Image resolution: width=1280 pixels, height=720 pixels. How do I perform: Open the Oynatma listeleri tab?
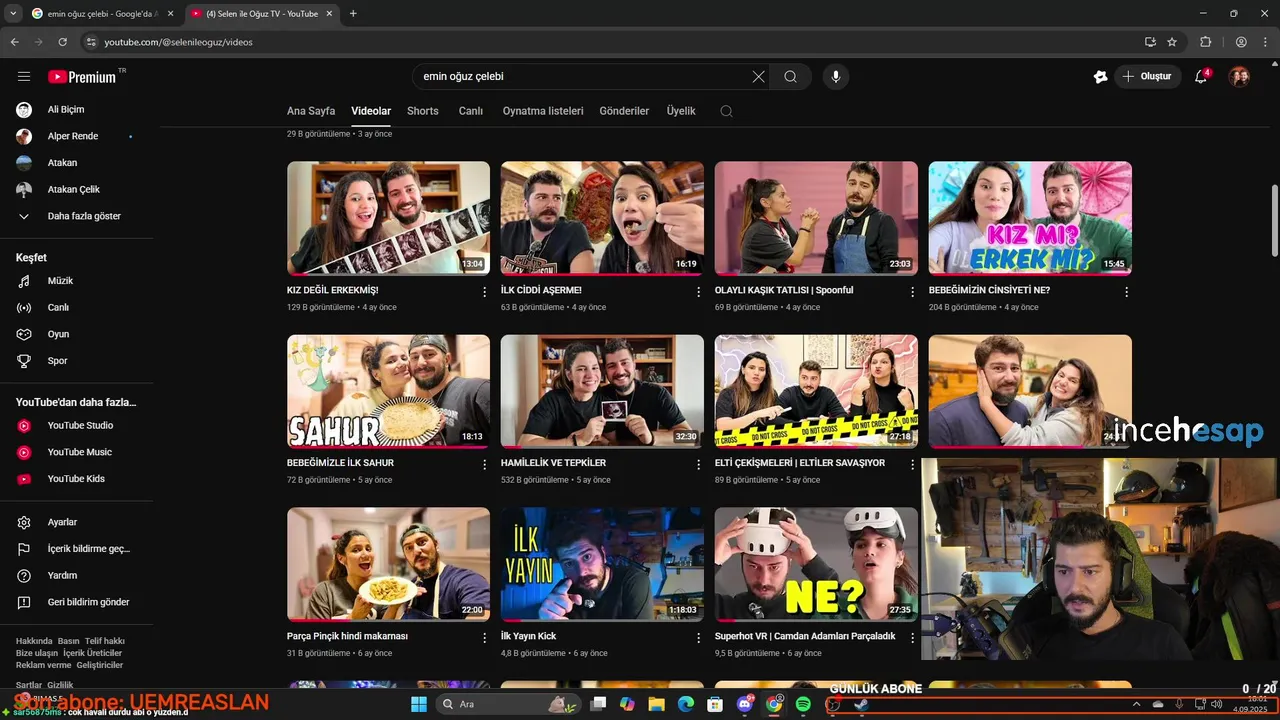tap(543, 111)
